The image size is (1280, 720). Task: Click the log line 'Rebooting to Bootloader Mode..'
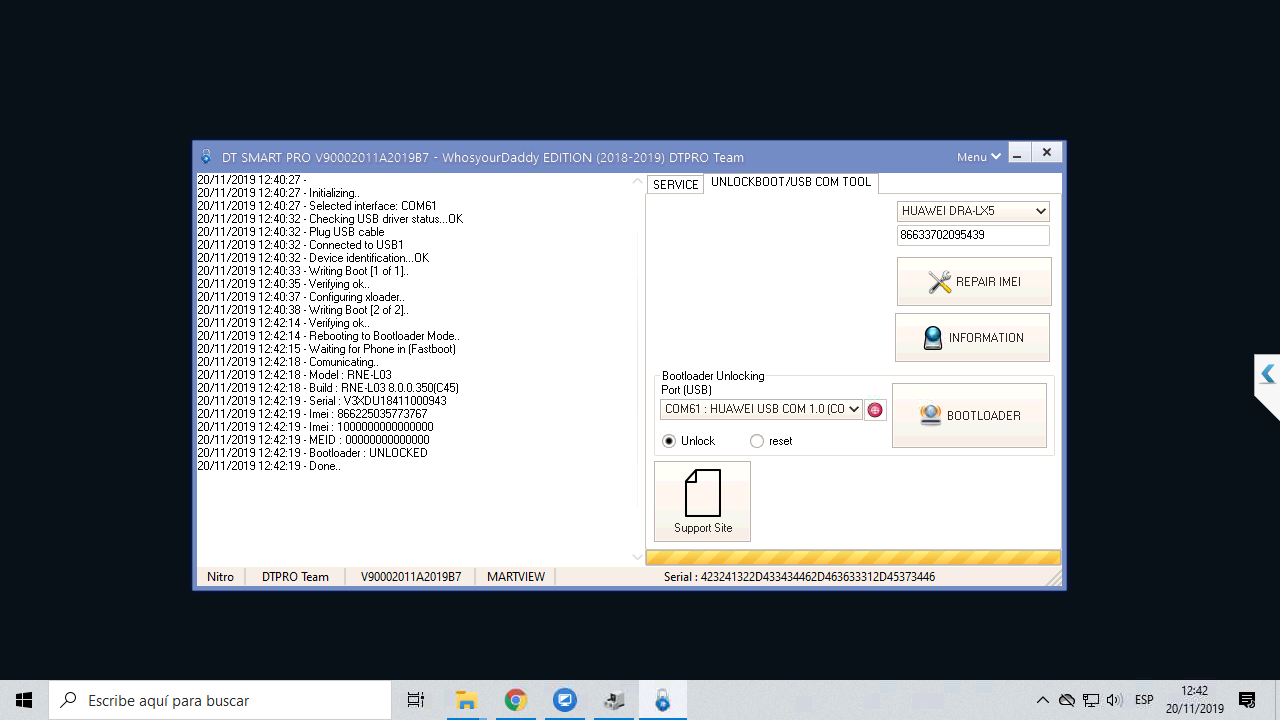(x=329, y=336)
